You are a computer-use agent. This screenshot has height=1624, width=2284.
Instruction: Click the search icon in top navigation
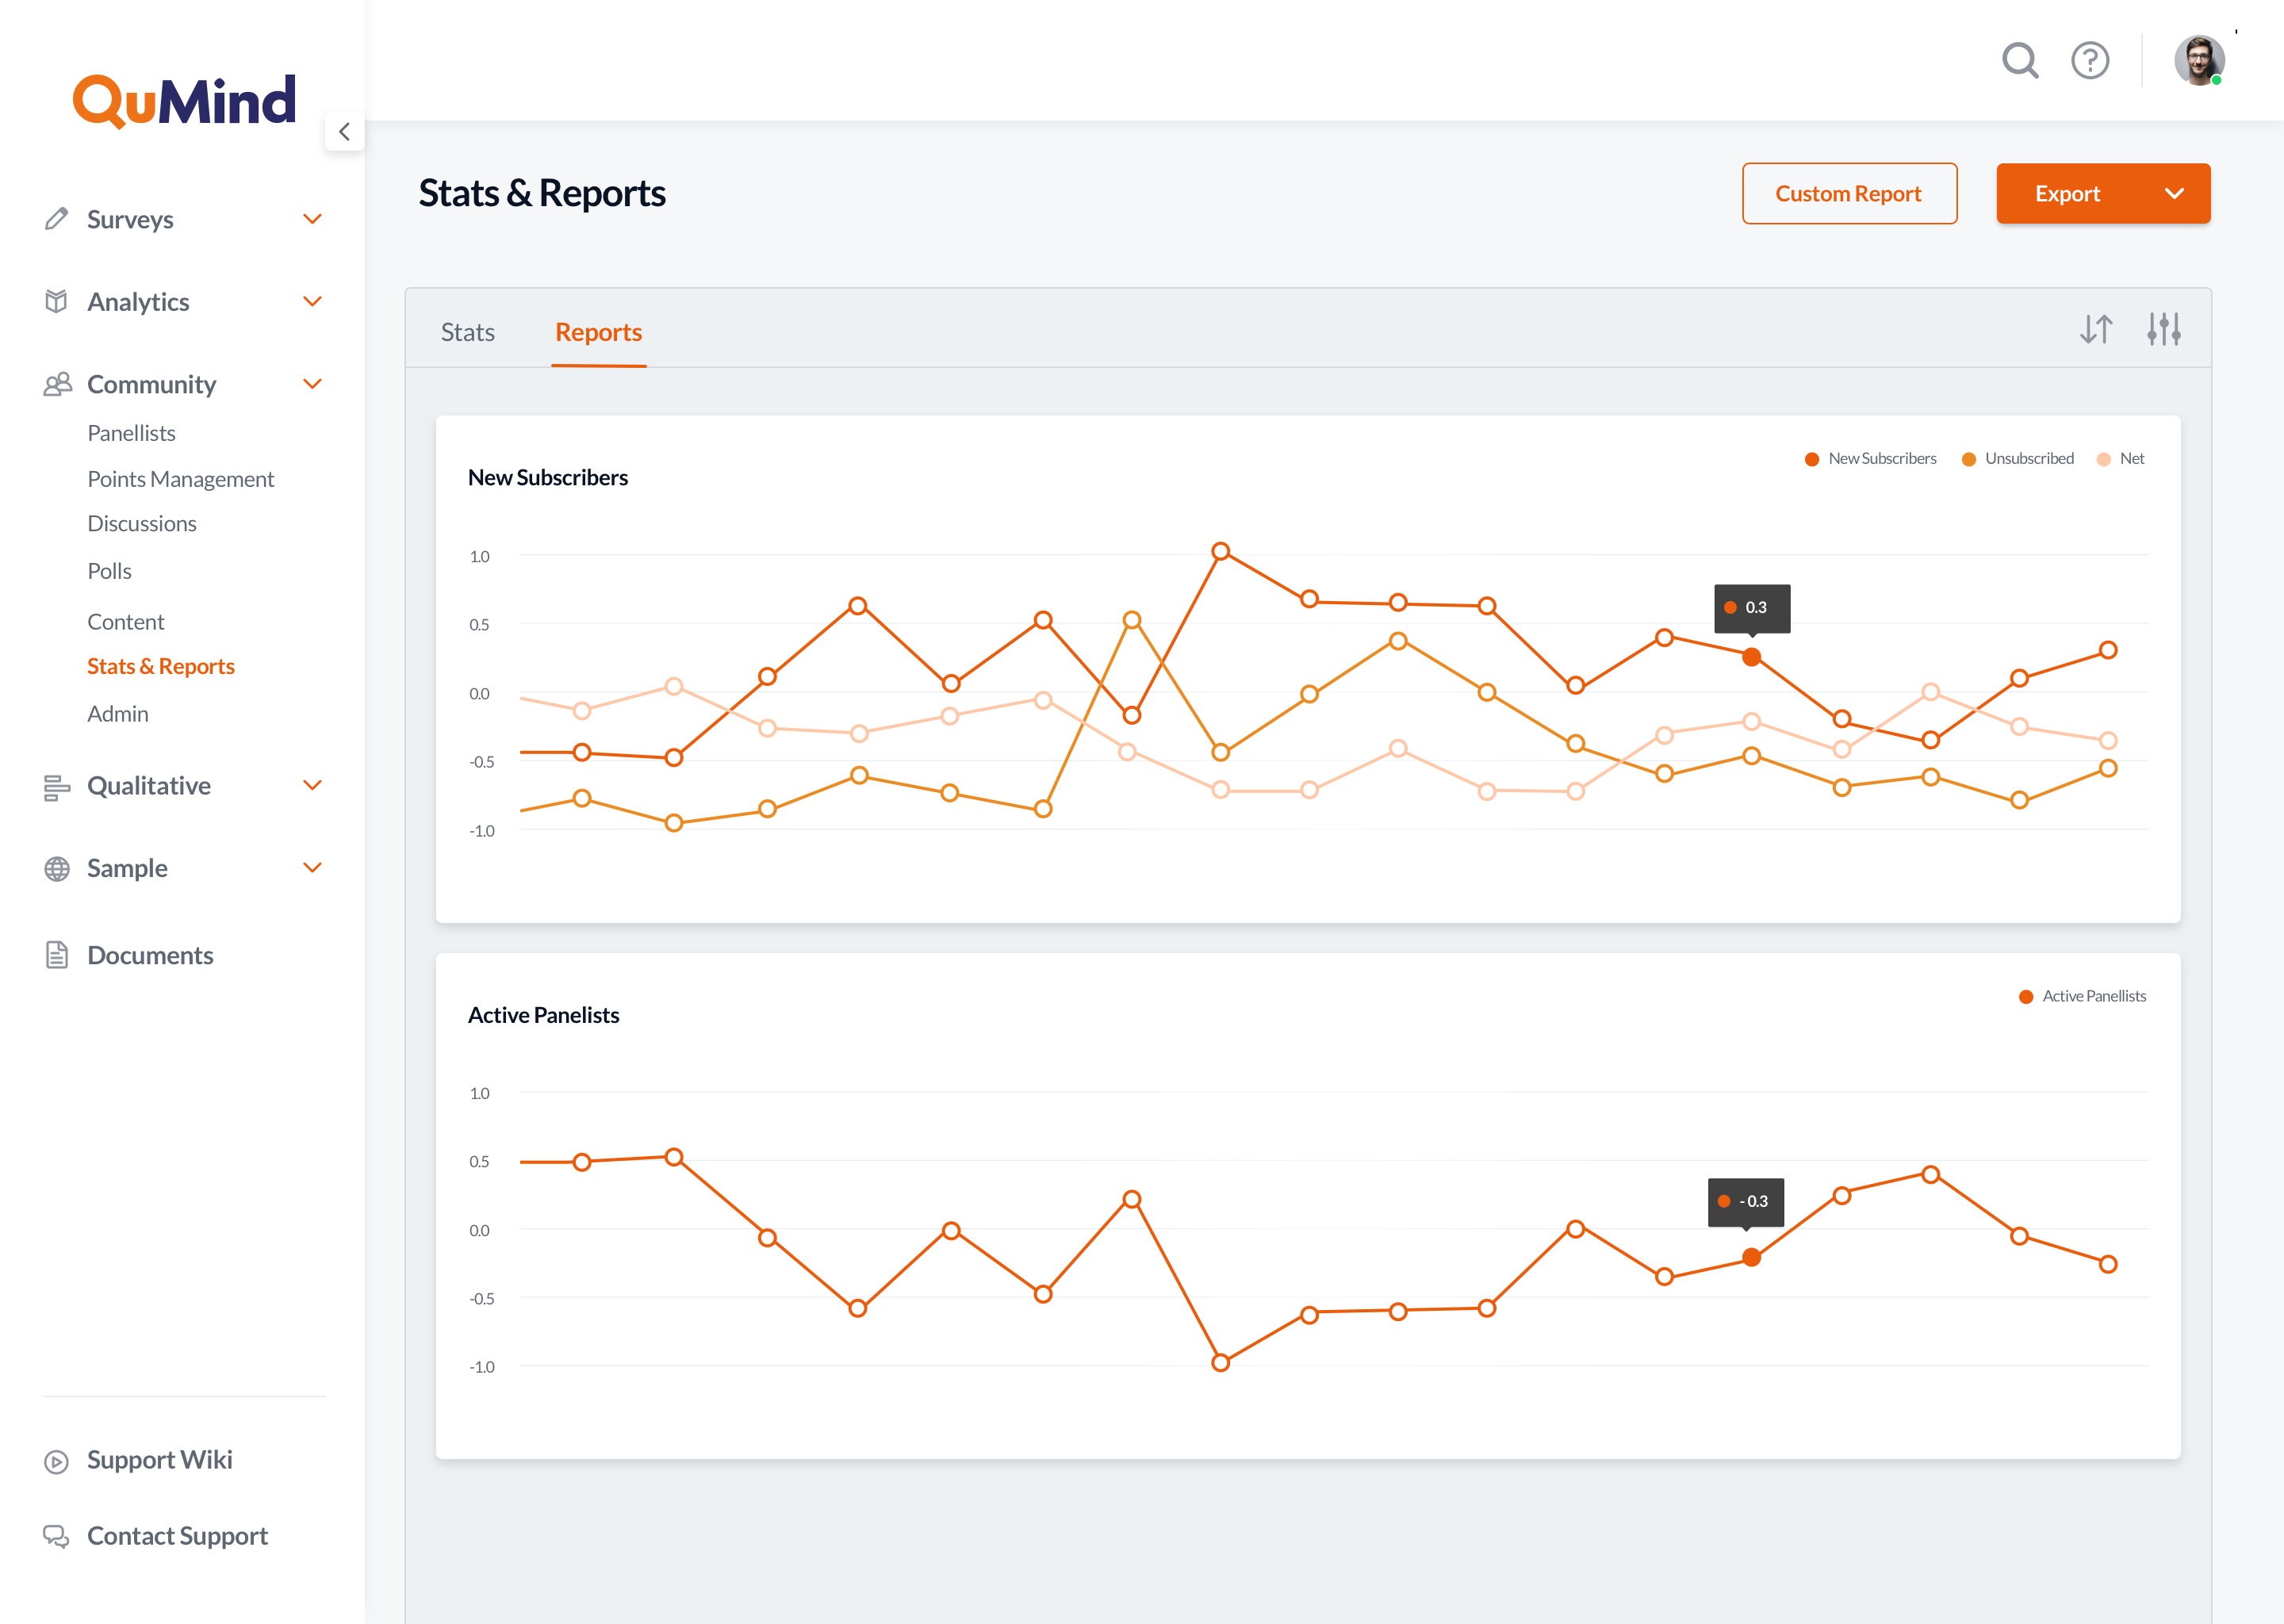click(x=2021, y=63)
